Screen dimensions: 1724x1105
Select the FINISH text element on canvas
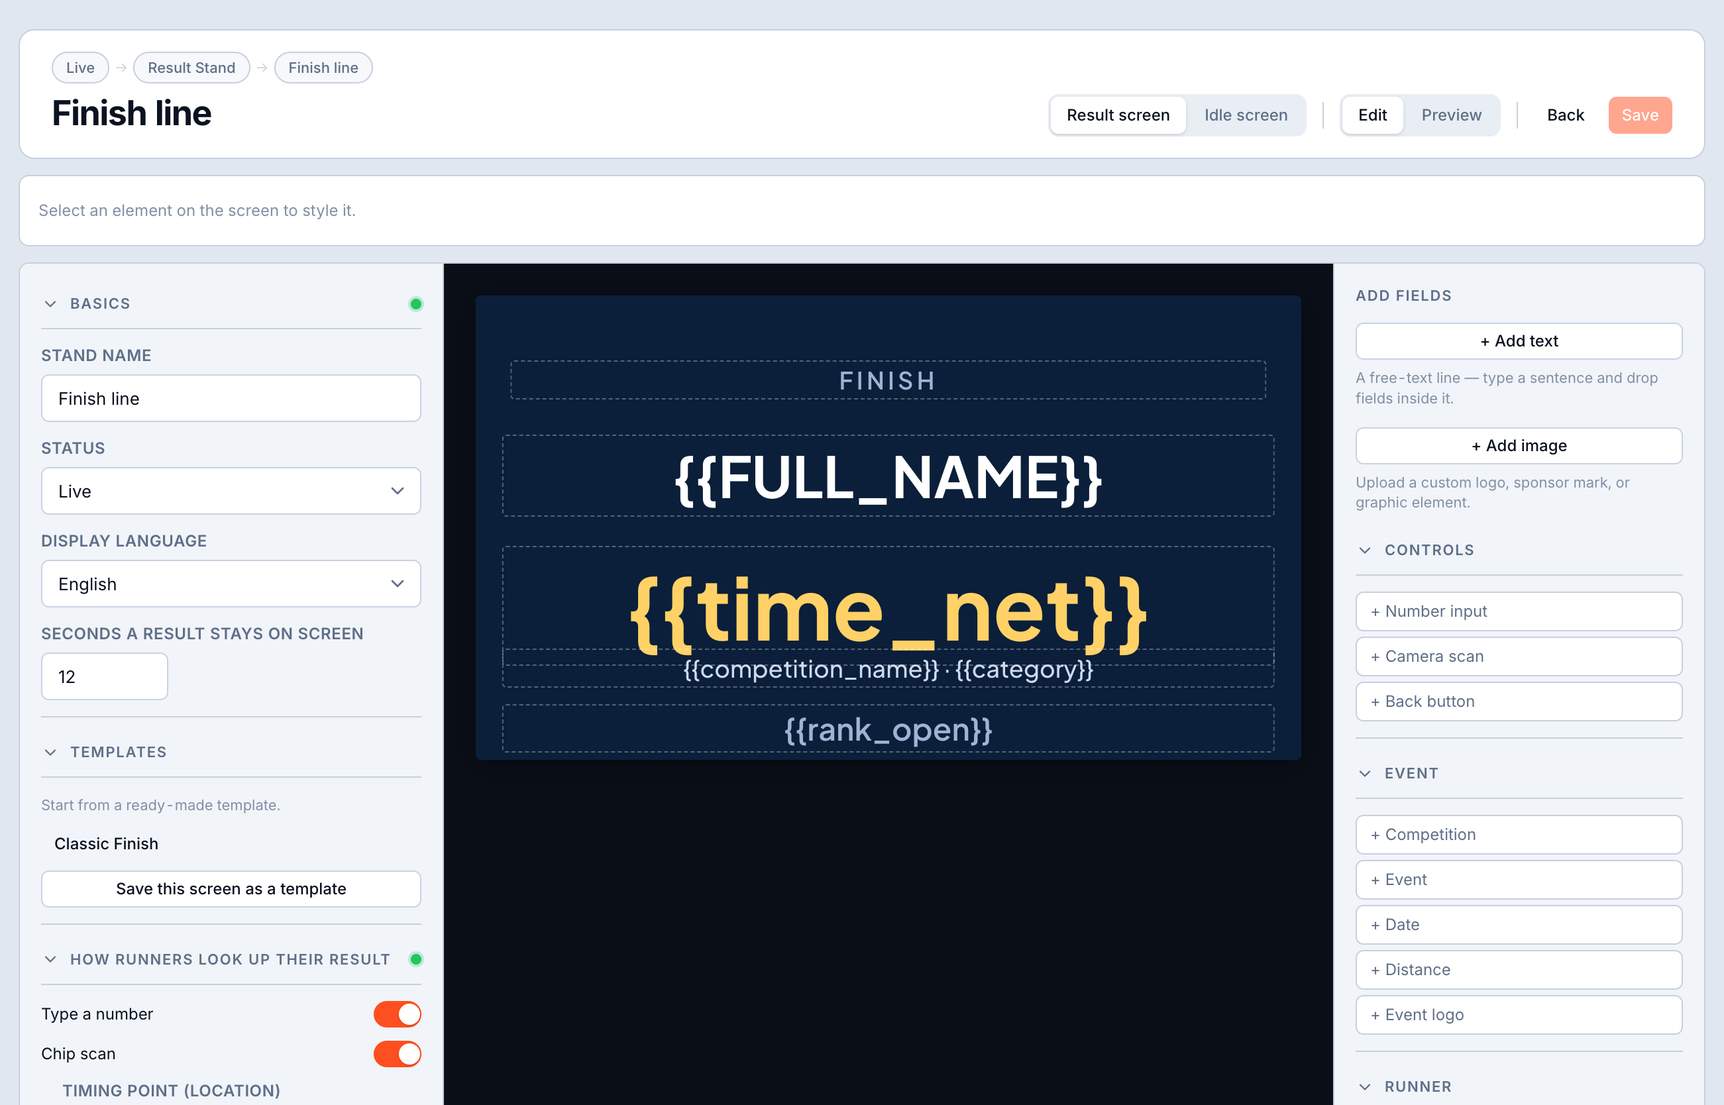888,380
